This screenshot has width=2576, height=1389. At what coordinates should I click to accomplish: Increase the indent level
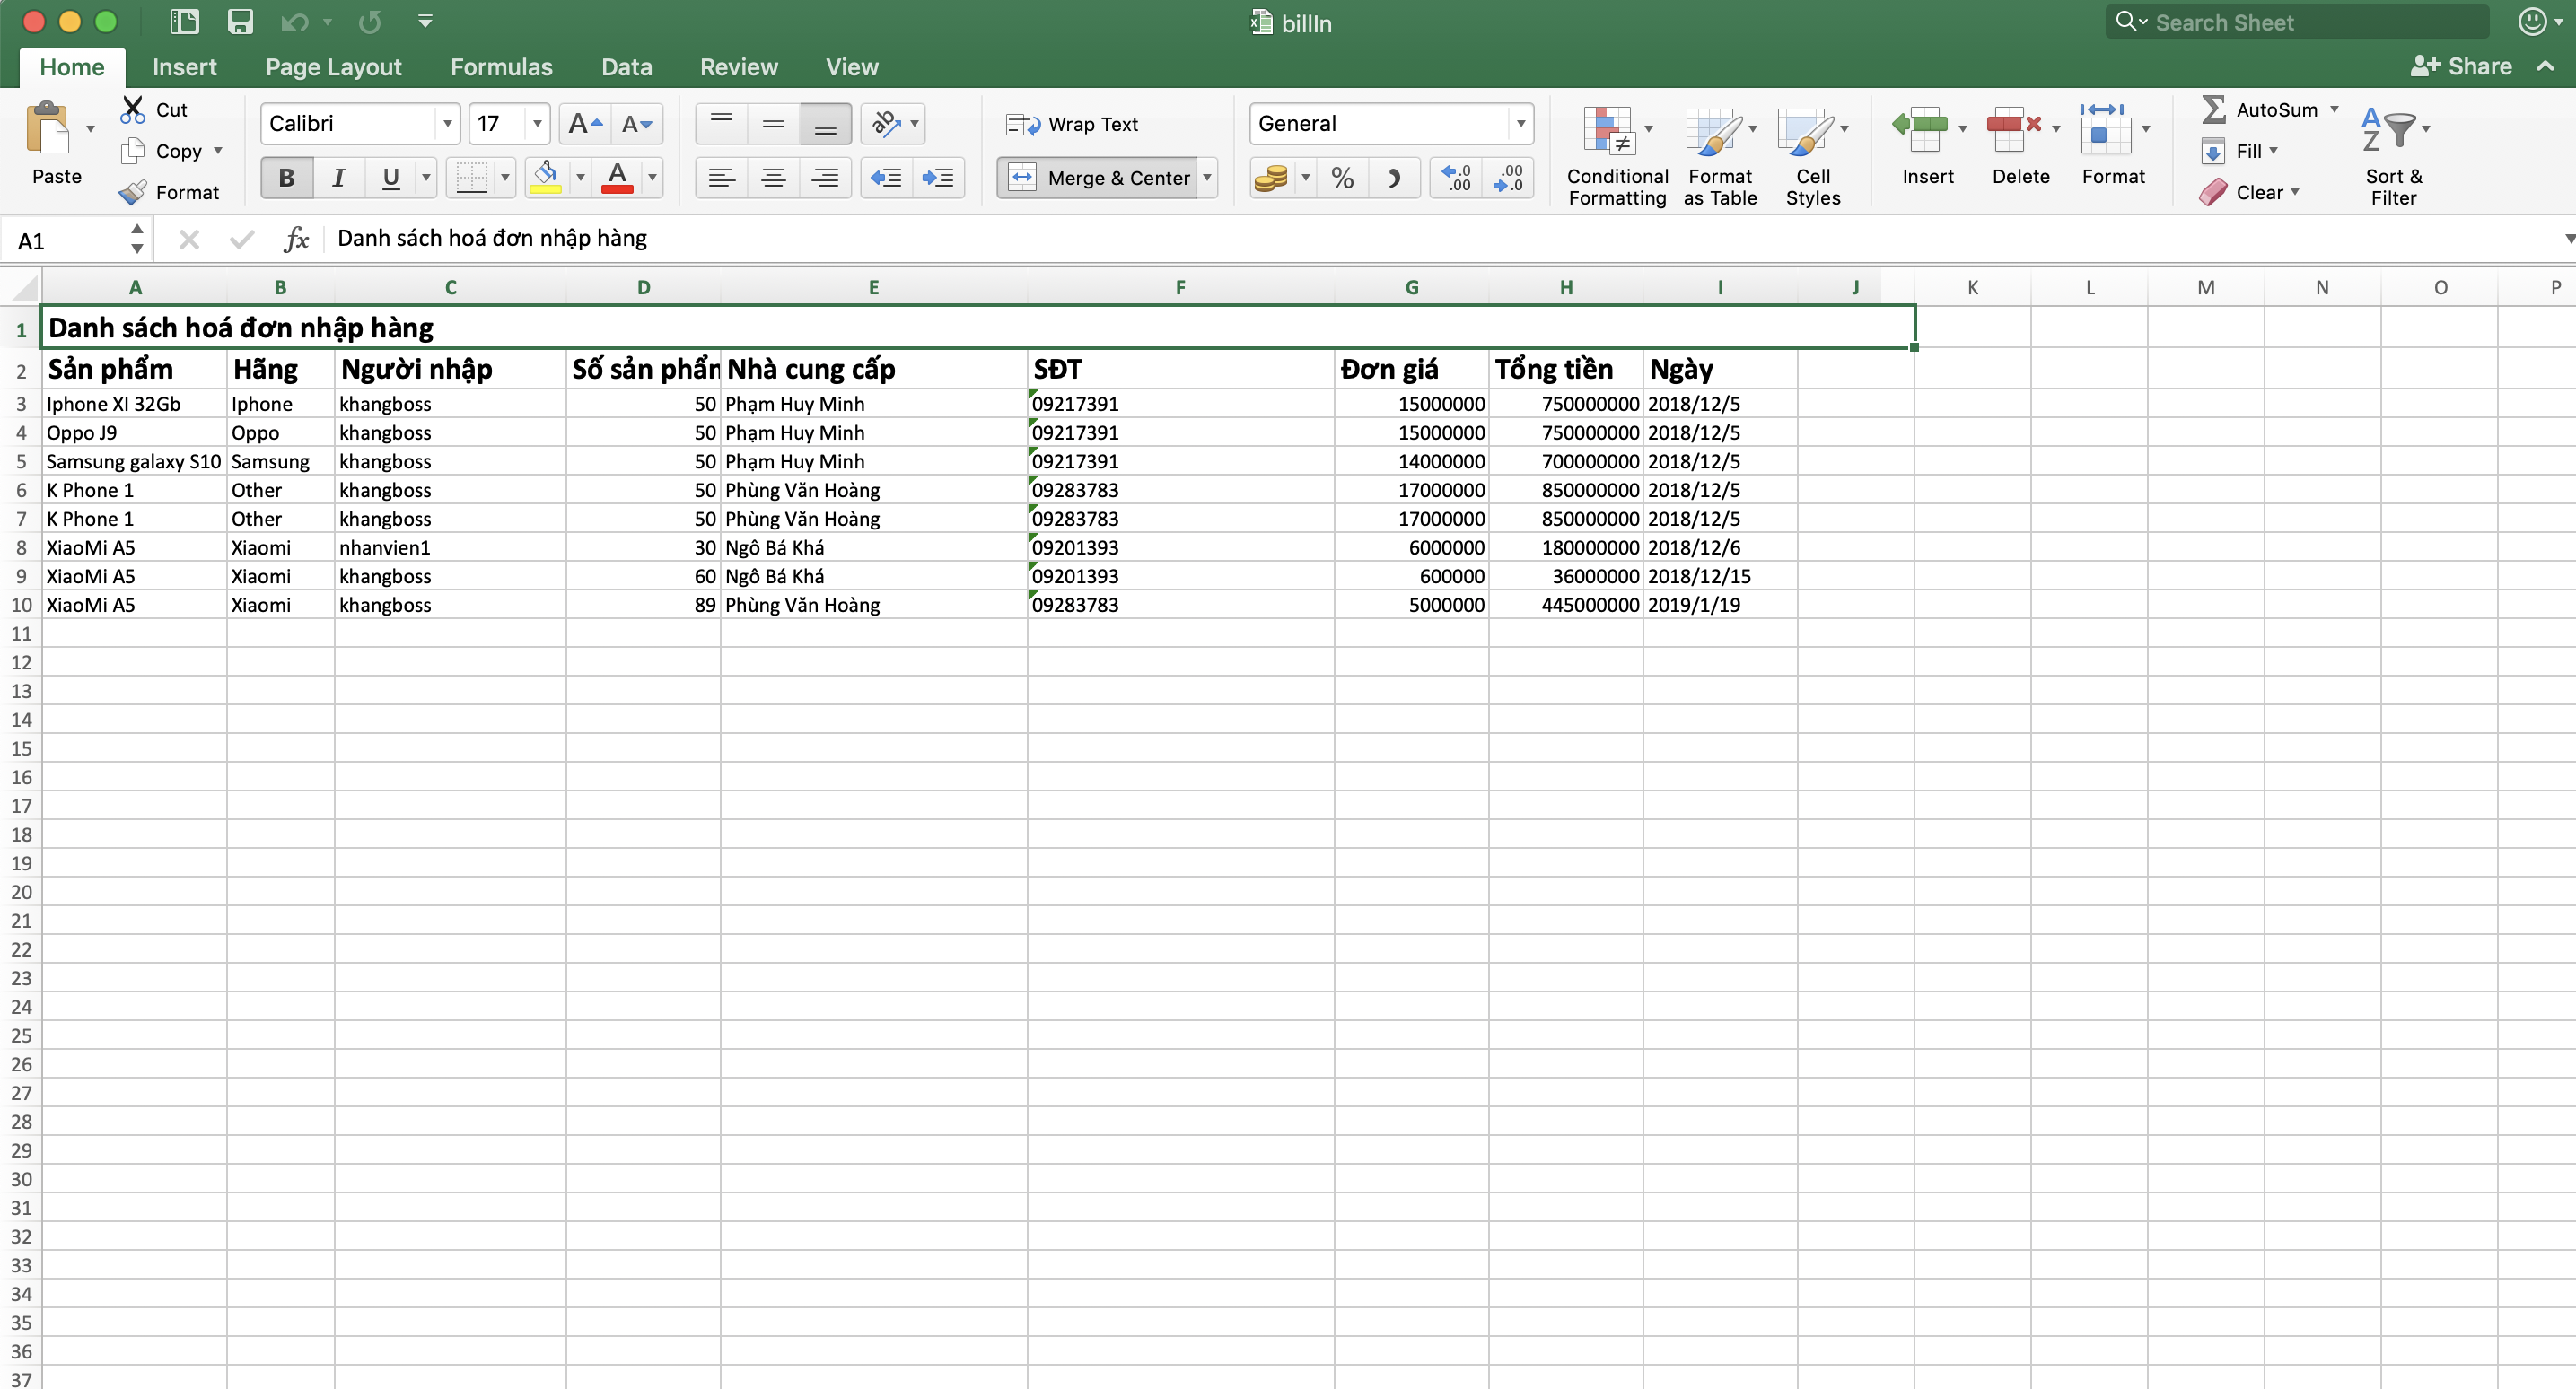(x=938, y=178)
